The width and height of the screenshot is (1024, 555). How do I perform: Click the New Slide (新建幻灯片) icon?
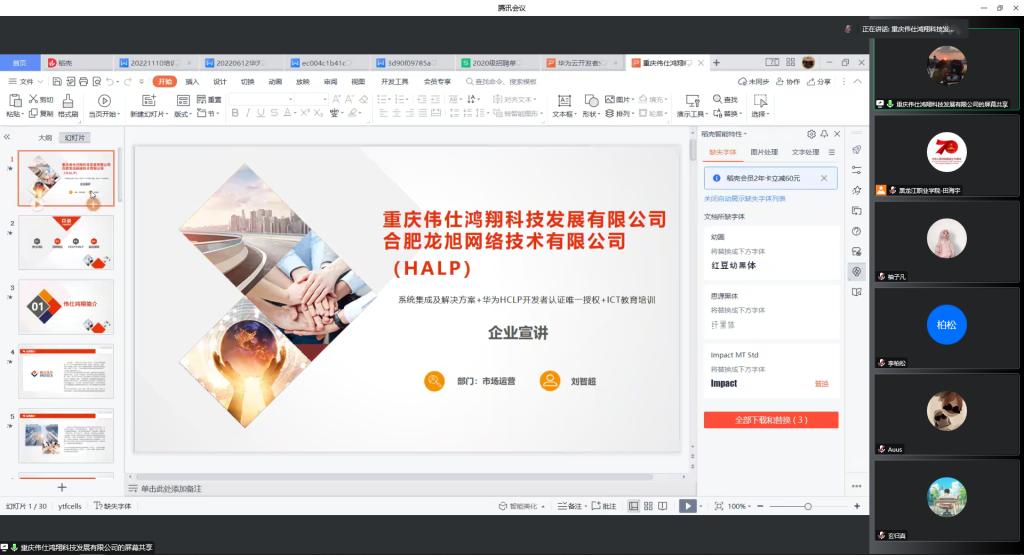(149, 100)
